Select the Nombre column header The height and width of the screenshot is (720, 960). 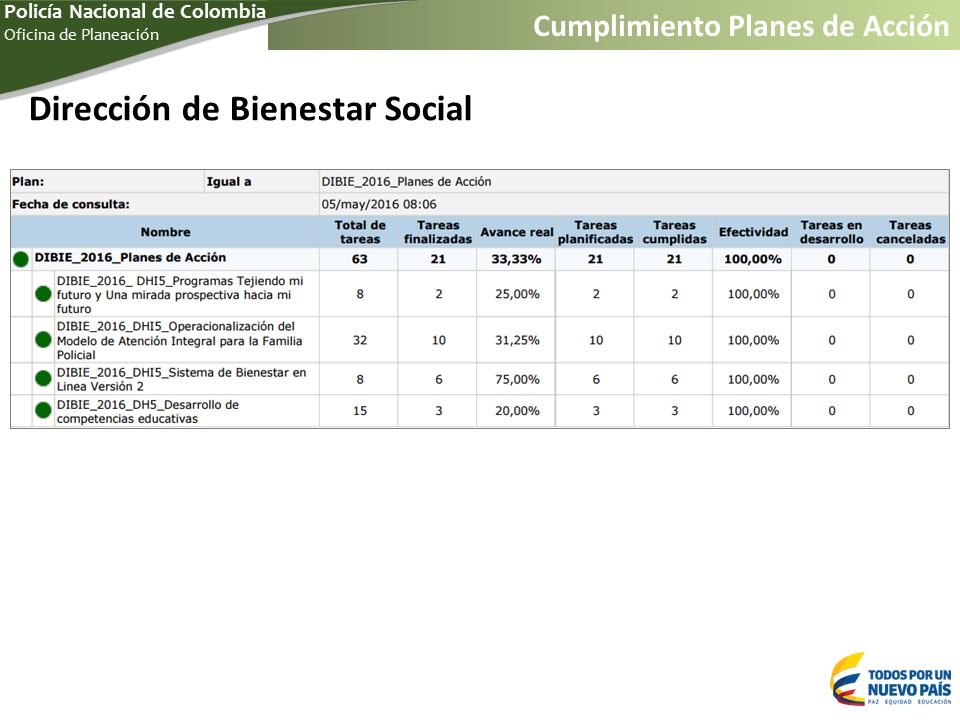coord(165,232)
